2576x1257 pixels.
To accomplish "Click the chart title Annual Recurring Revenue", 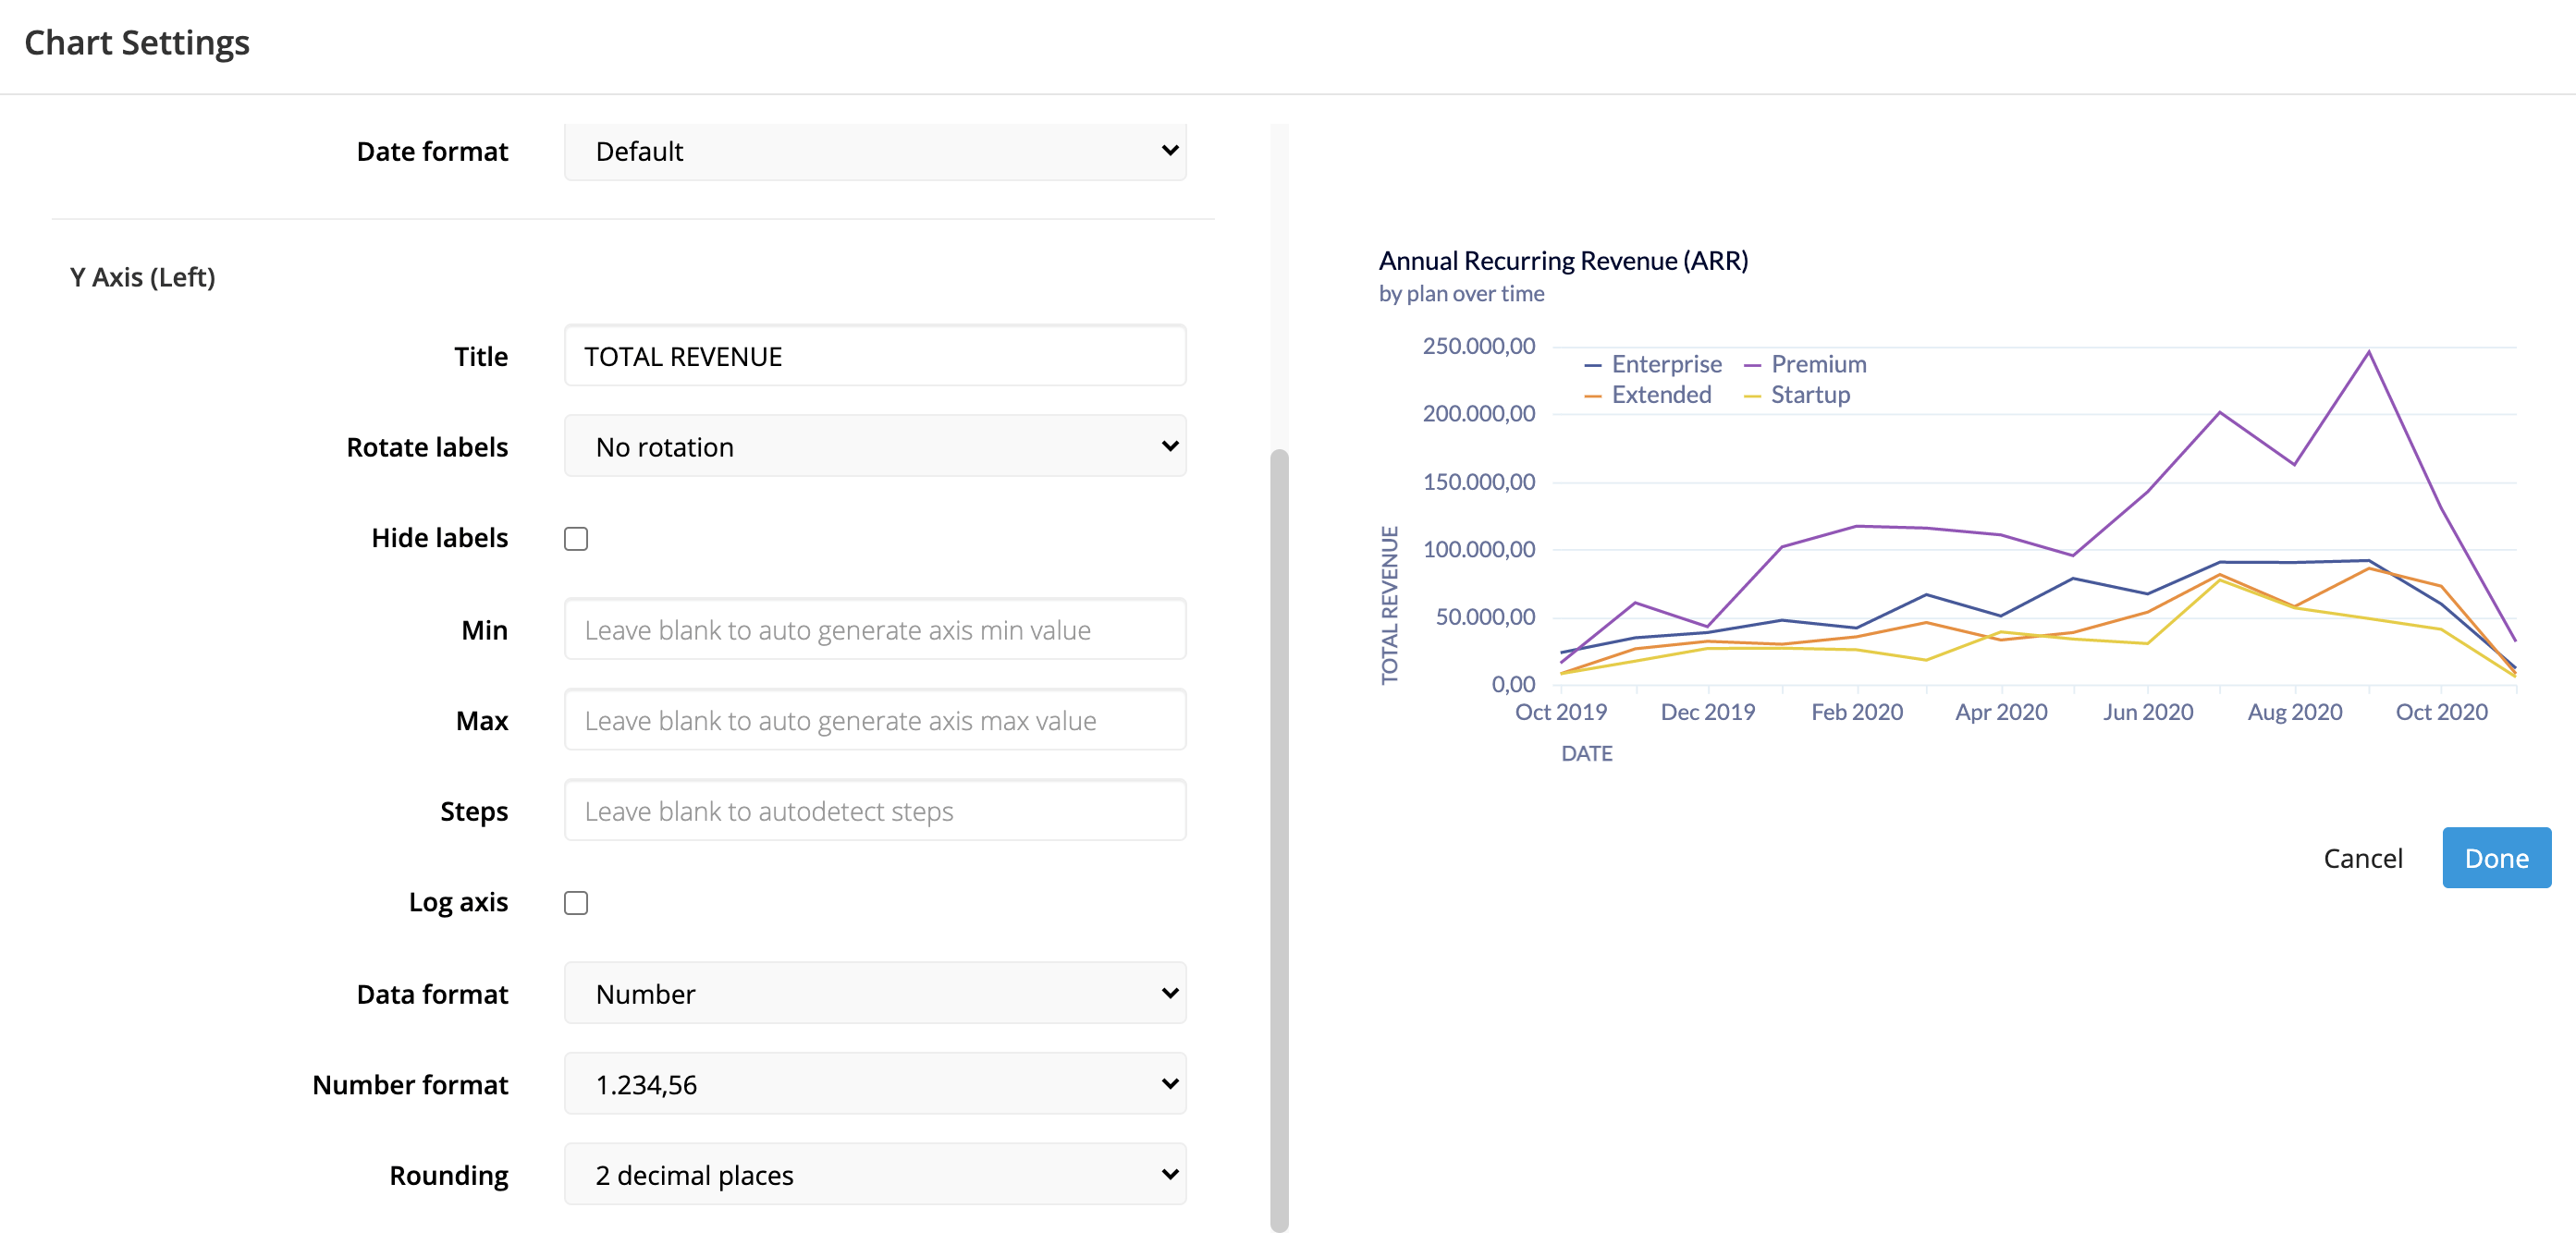I will (x=1564, y=260).
